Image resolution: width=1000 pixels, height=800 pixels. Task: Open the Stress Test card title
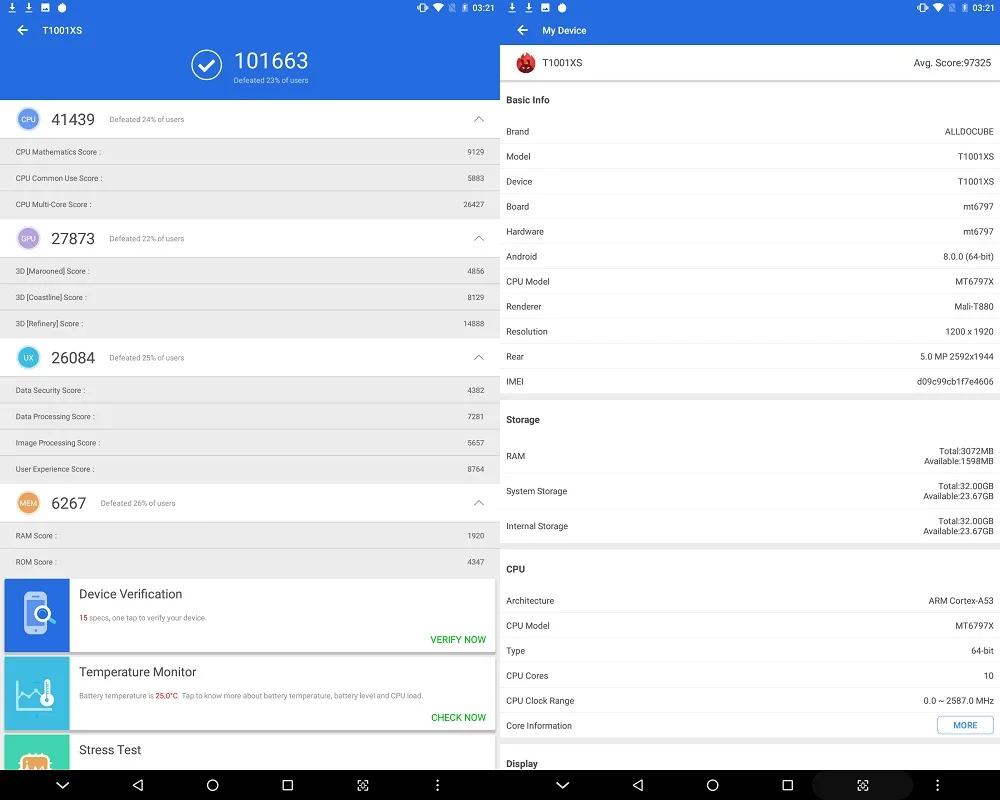click(110, 750)
